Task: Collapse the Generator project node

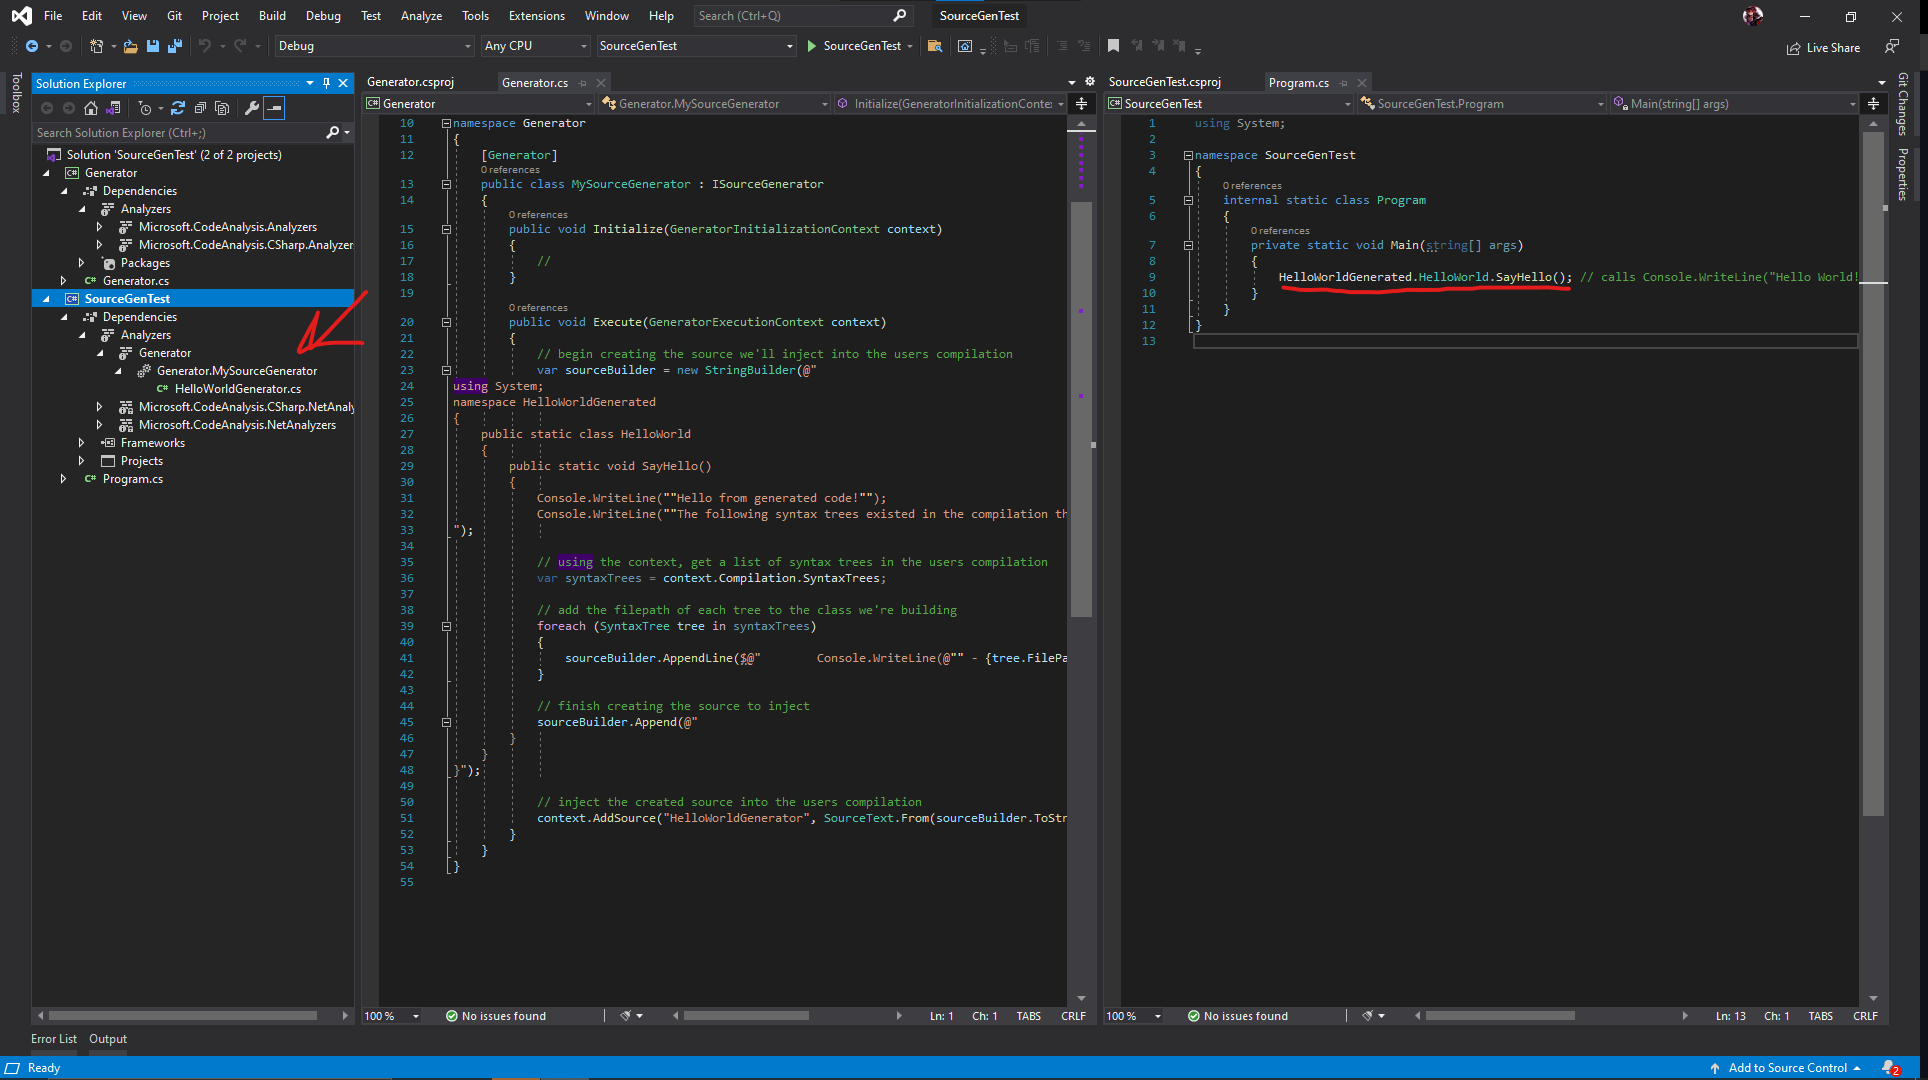Action: [46, 173]
